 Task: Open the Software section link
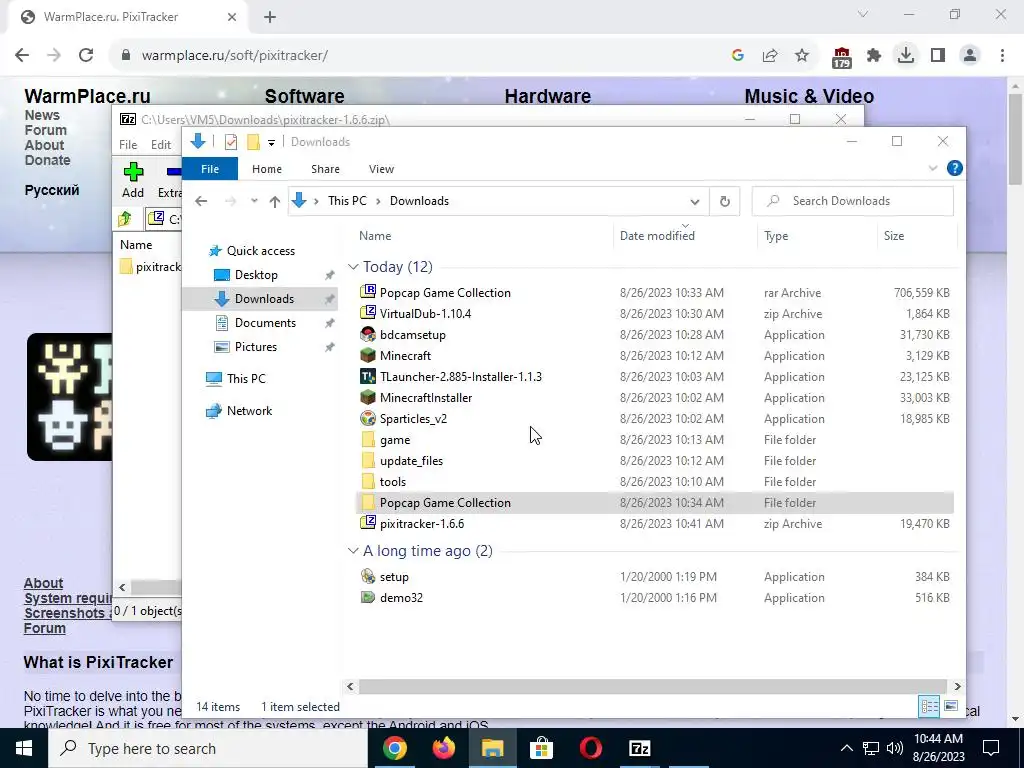pyautogui.click(x=304, y=96)
